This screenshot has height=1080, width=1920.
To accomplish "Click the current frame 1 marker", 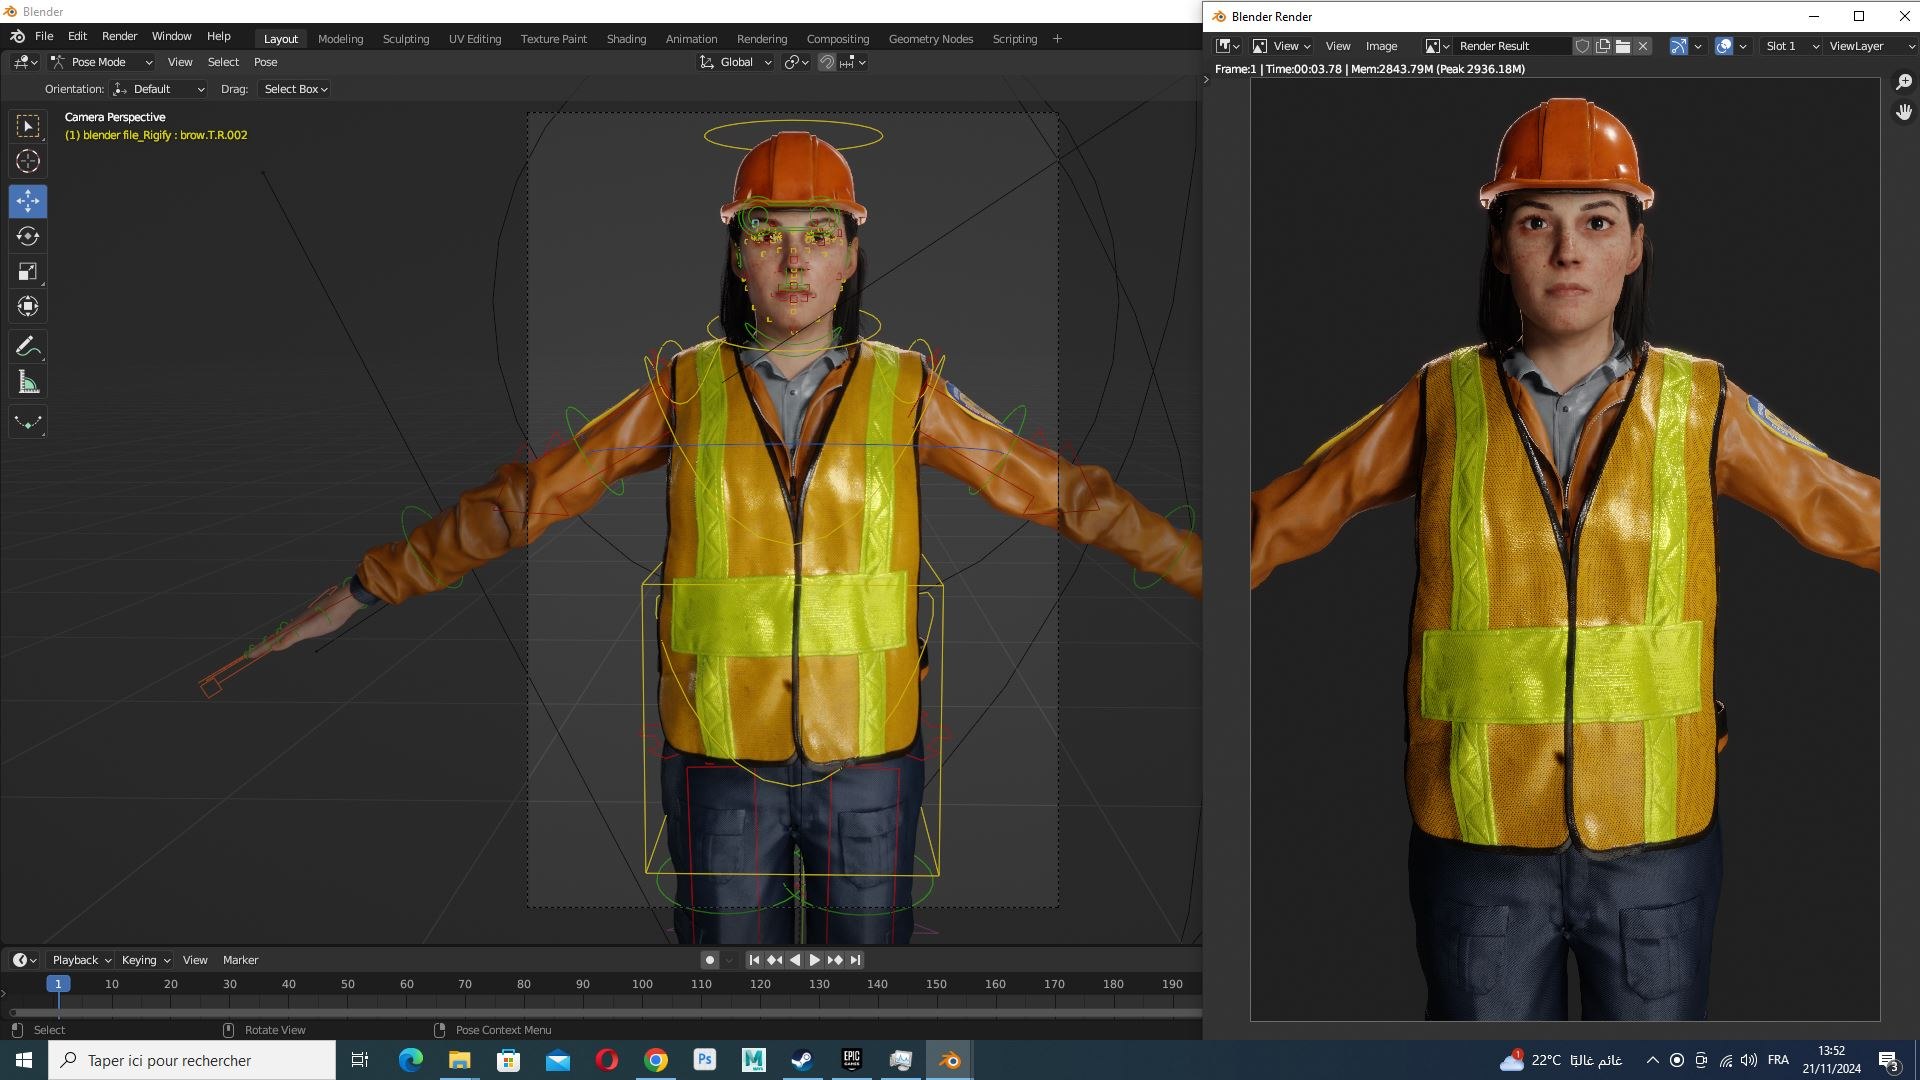I will click(x=58, y=984).
